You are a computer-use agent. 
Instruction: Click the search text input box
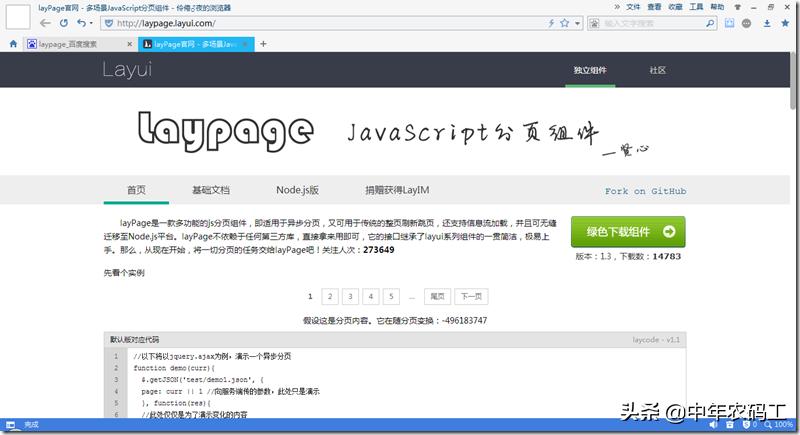click(652, 23)
